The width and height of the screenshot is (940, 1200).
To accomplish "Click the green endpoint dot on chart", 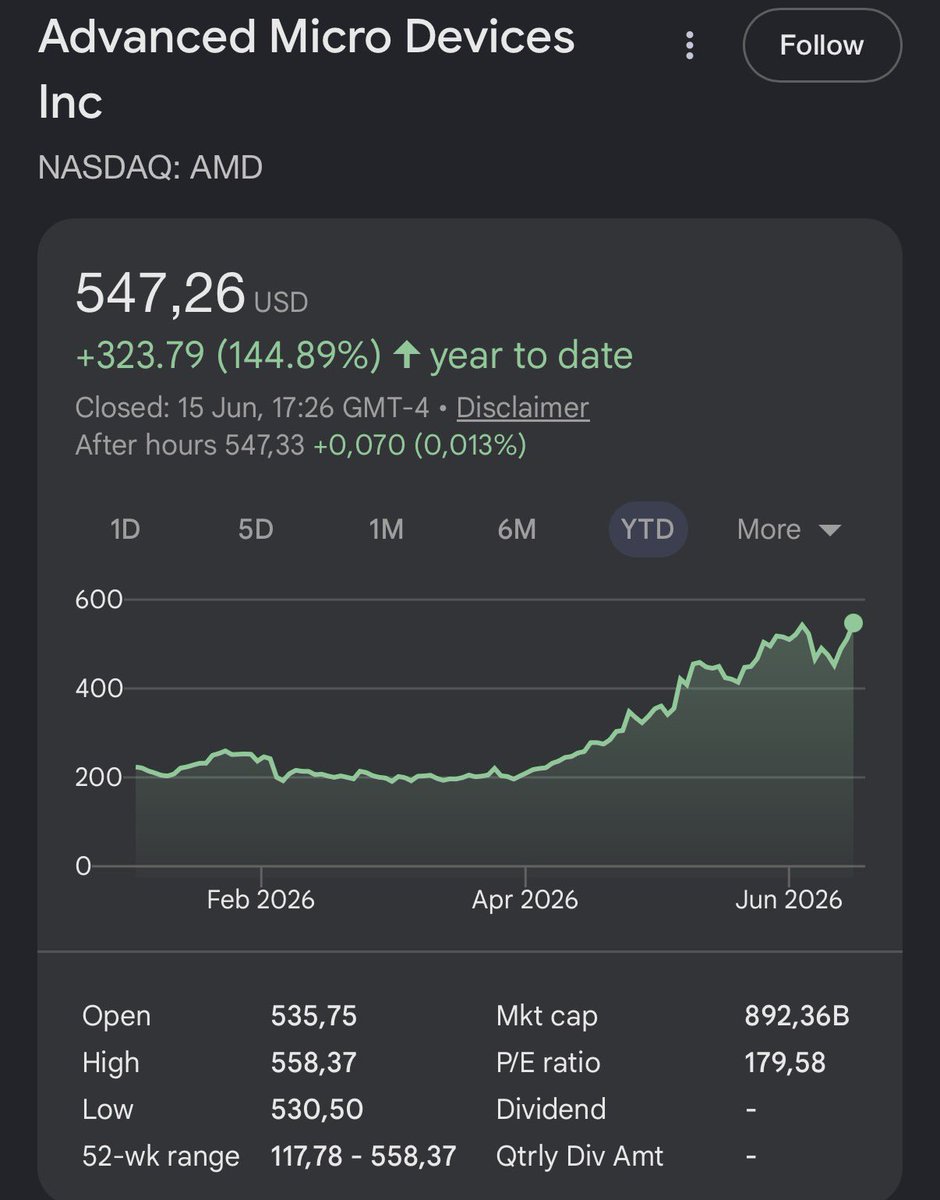I will pyautogui.click(x=854, y=623).
